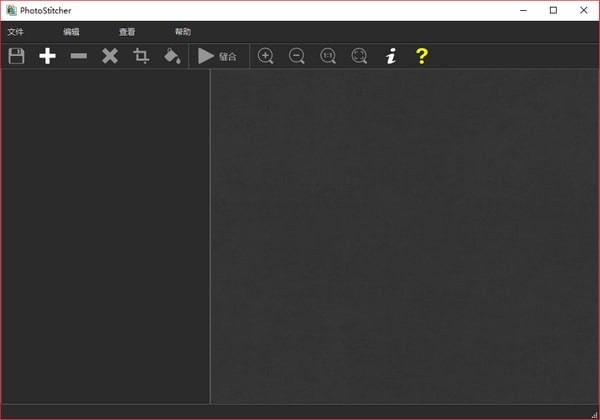Open the 帮助 menu
600x420 pixels.
click(x=183, y=32)
